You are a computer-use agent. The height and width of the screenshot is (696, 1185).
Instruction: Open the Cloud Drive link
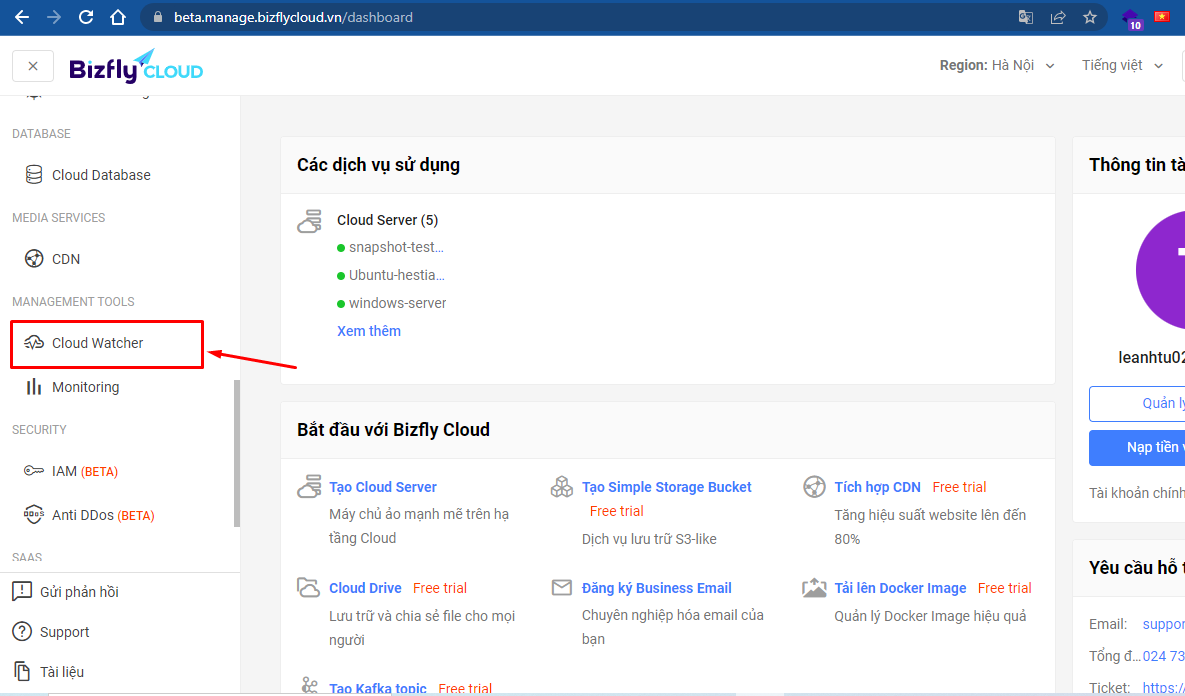(x=365, y=588)
